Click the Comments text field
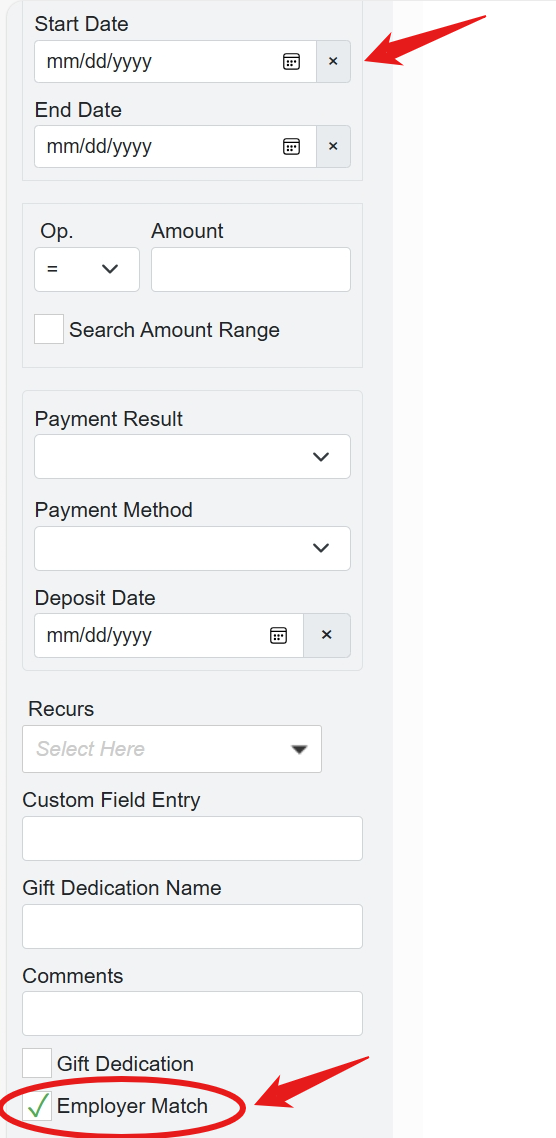 [192, 1014]
